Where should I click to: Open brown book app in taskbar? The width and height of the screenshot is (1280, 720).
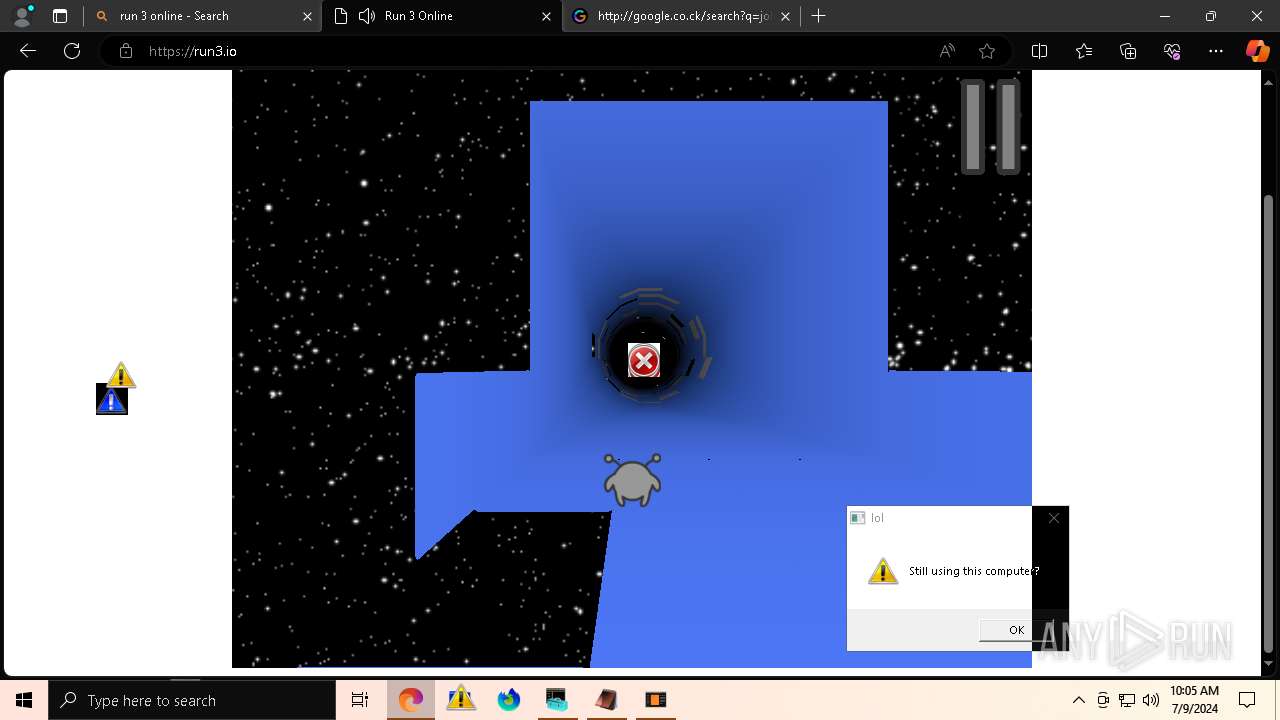[606, 700]
